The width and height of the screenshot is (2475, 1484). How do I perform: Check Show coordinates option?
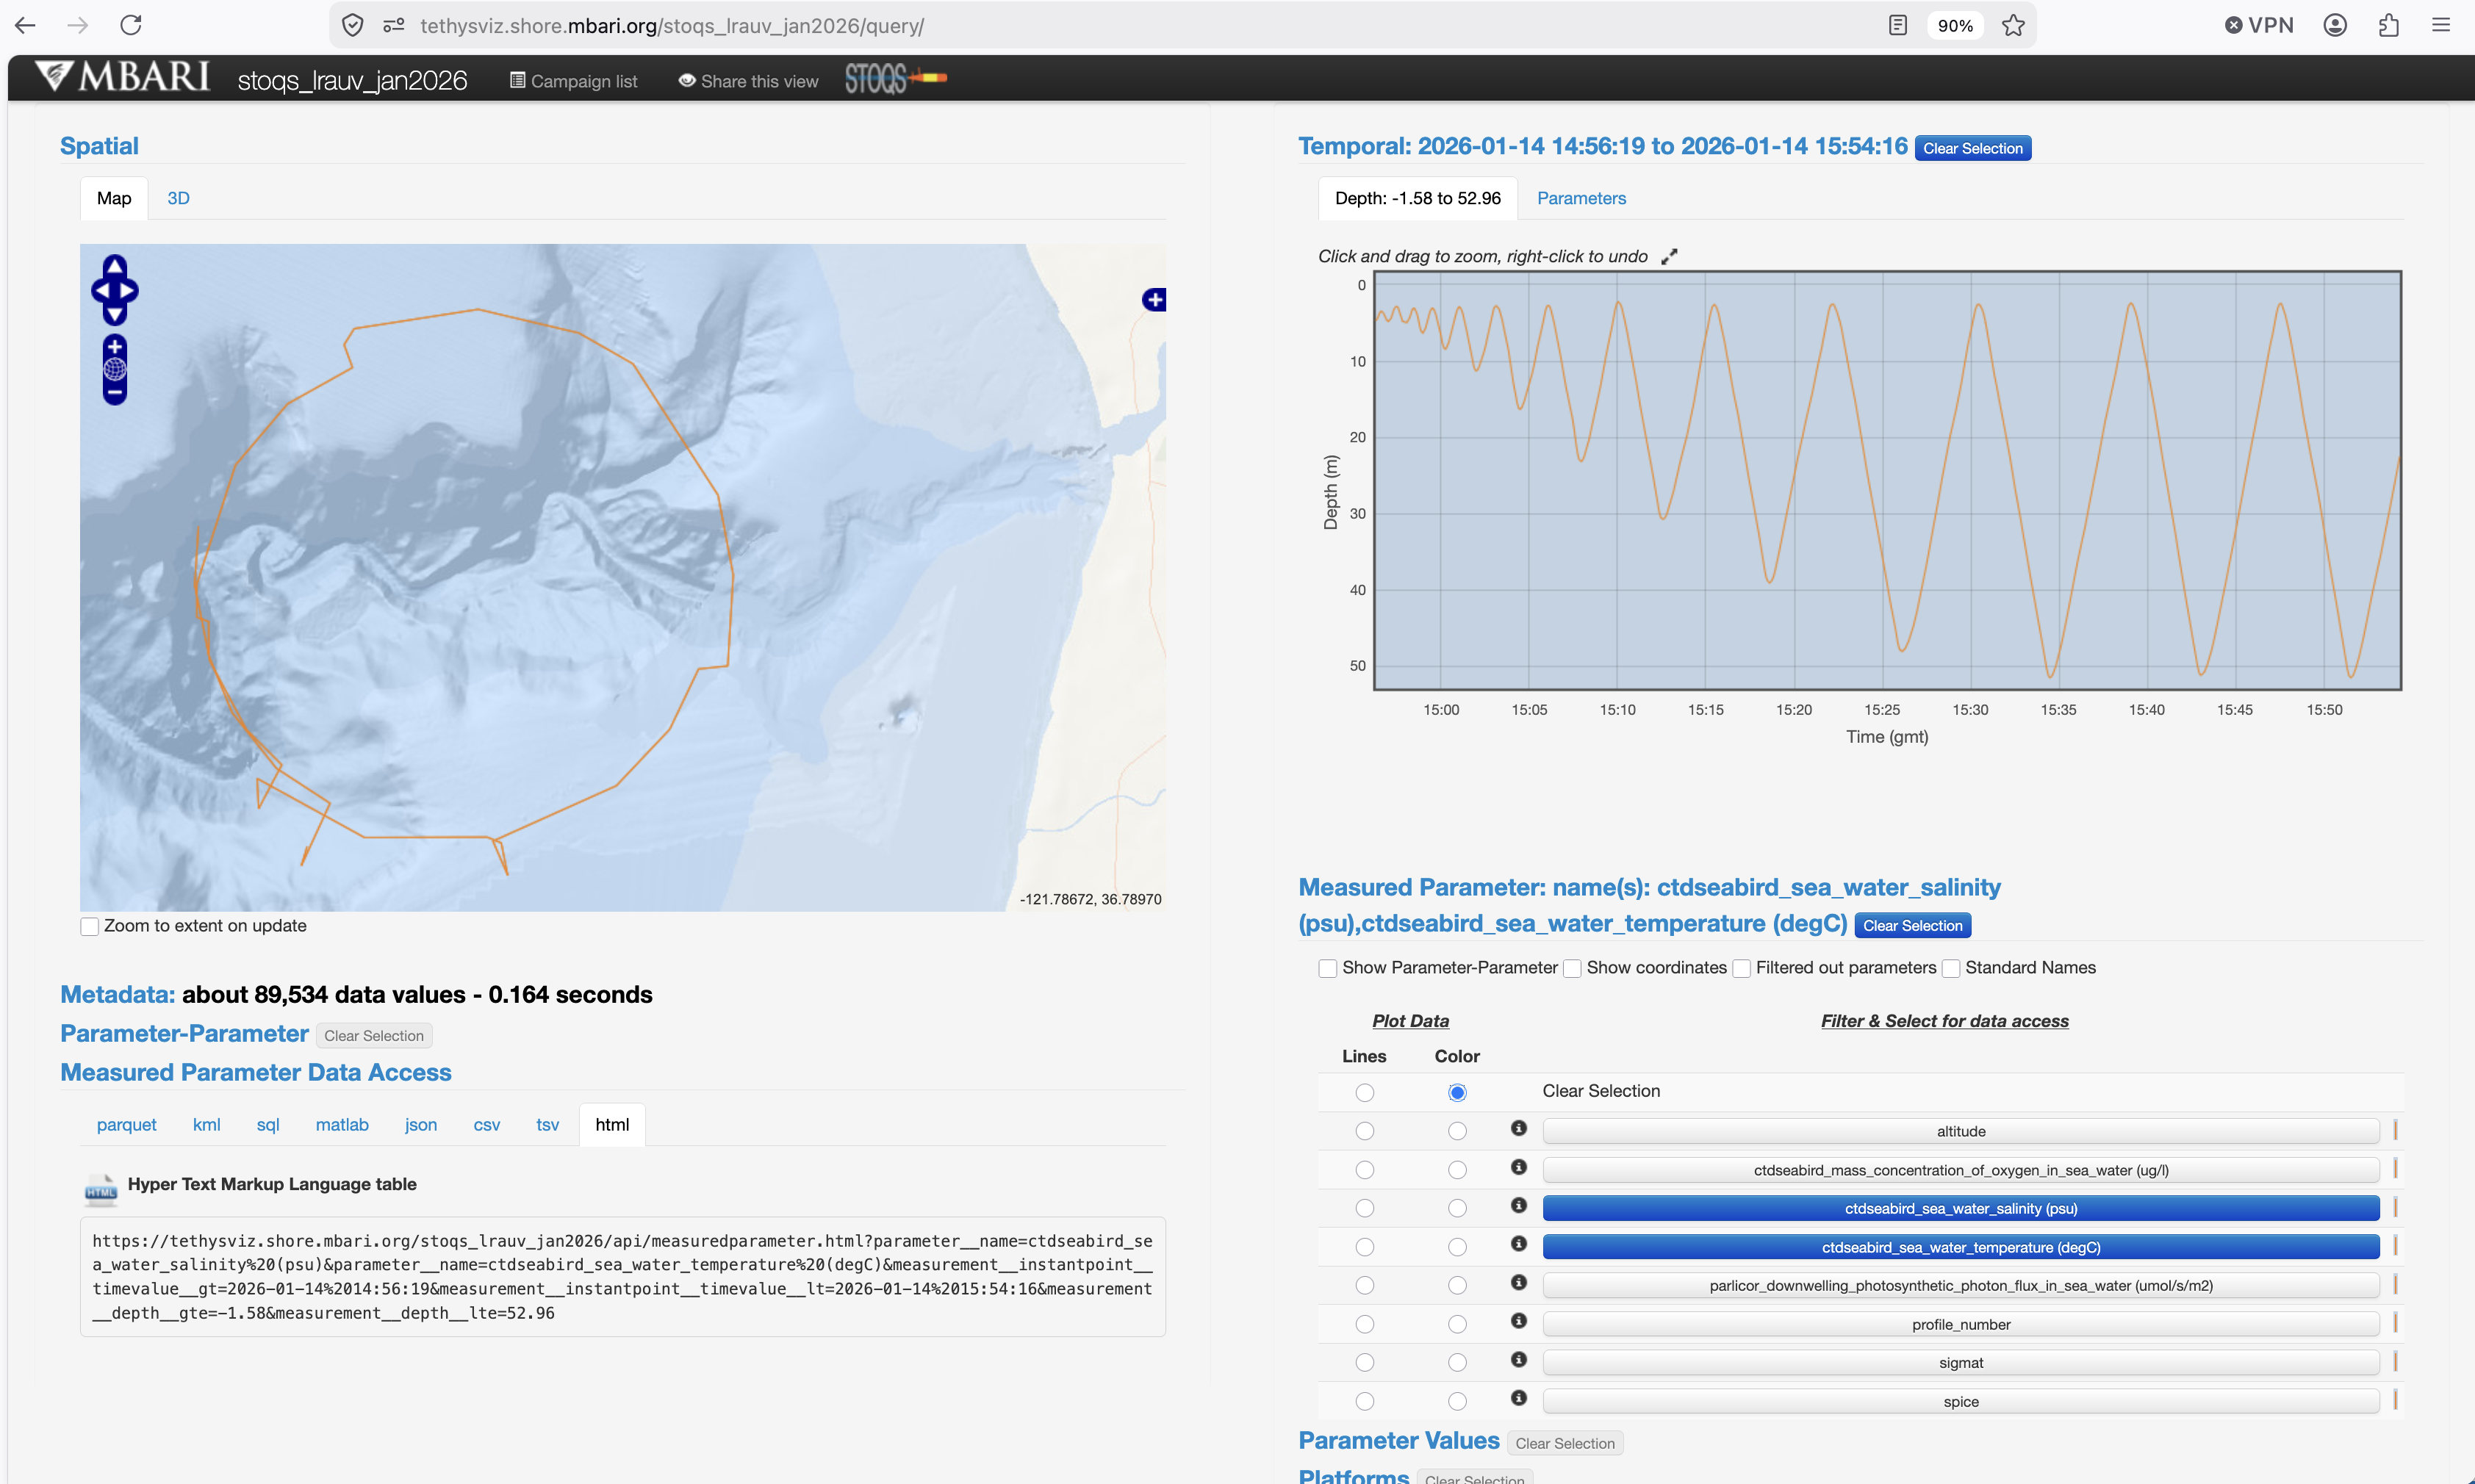coord(1572,969)
